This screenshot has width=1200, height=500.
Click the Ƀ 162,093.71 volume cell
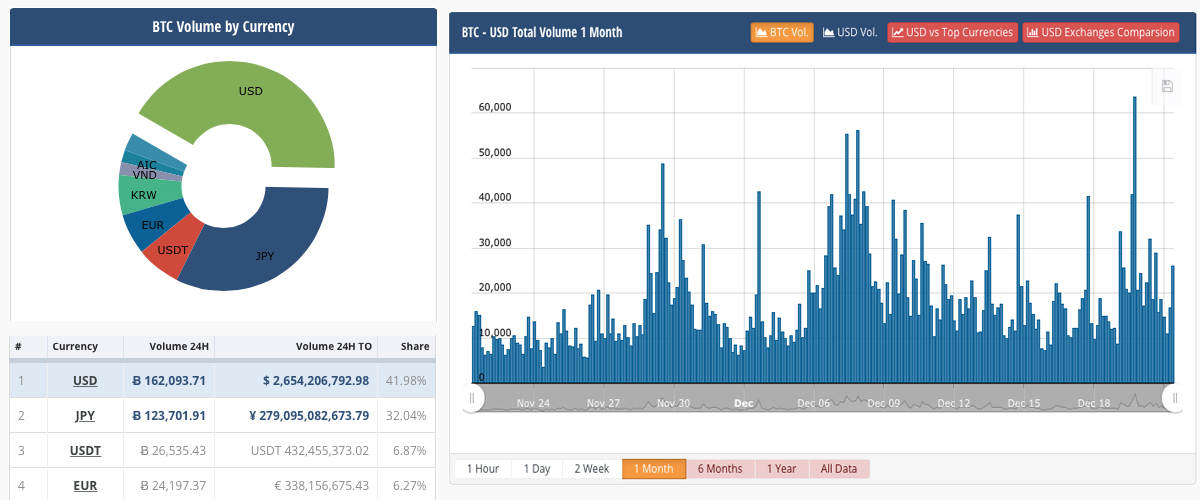(x=169, y=381)
